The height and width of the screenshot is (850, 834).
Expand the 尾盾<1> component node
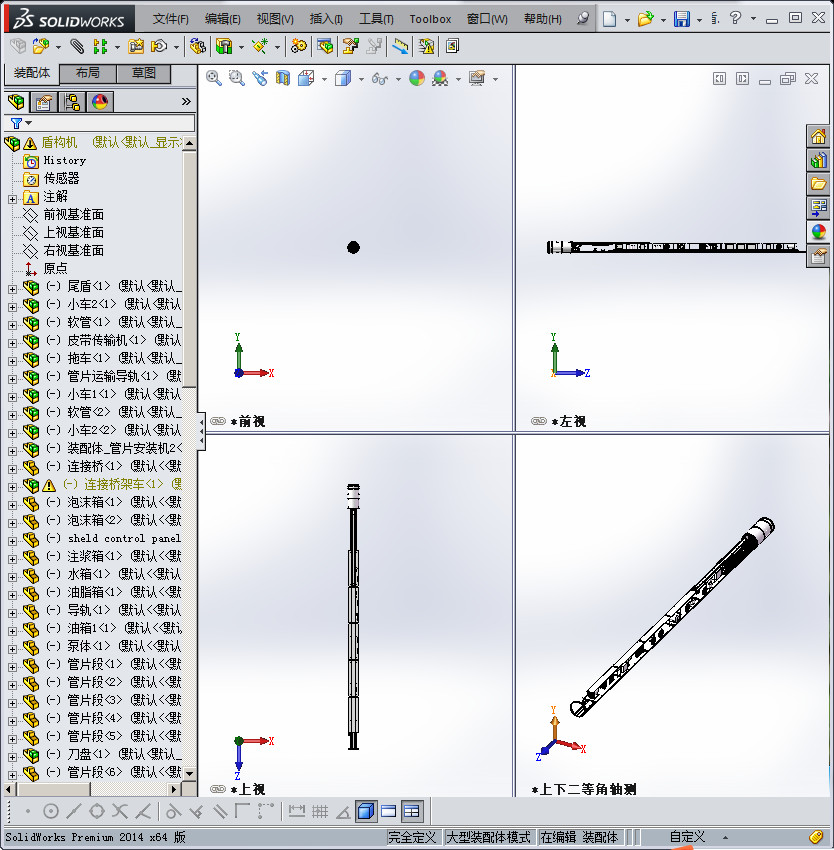pyautogui.click(x=12, y=289)
